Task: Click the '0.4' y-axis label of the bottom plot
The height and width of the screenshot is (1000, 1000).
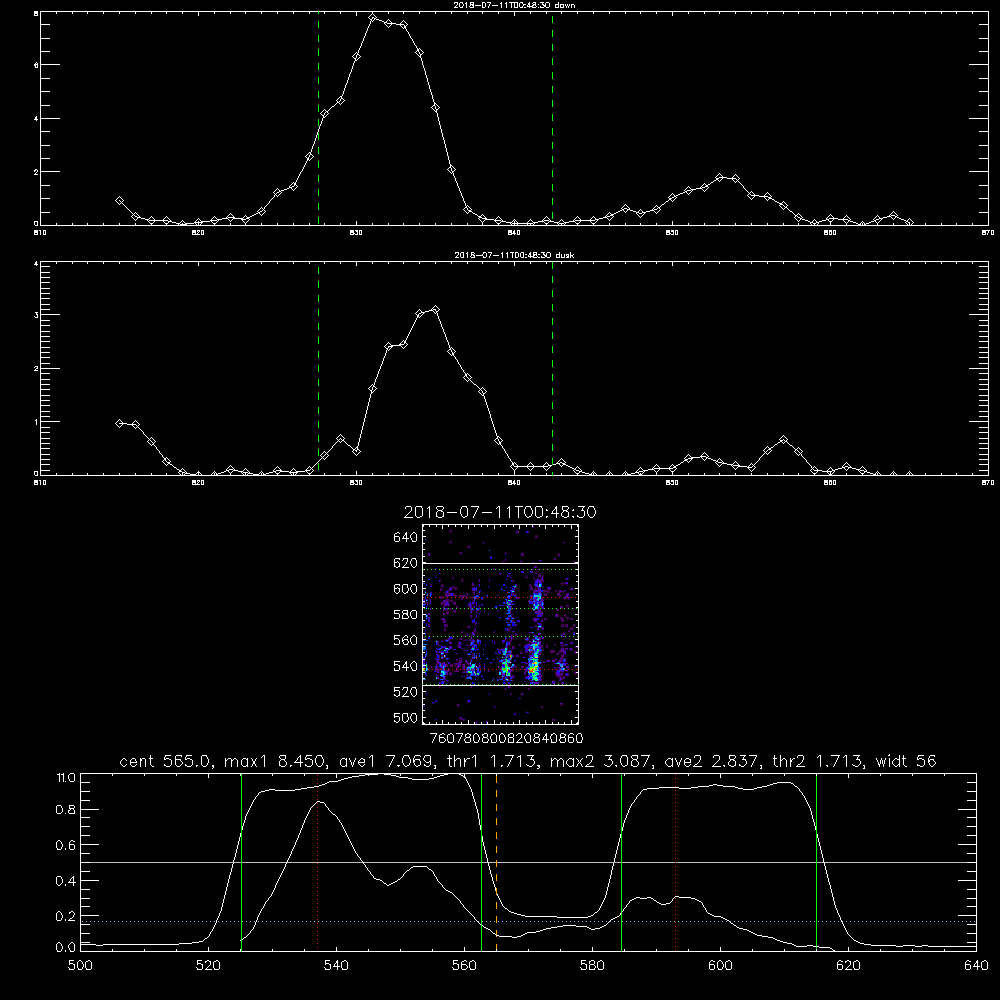Action: coord(66,881)
